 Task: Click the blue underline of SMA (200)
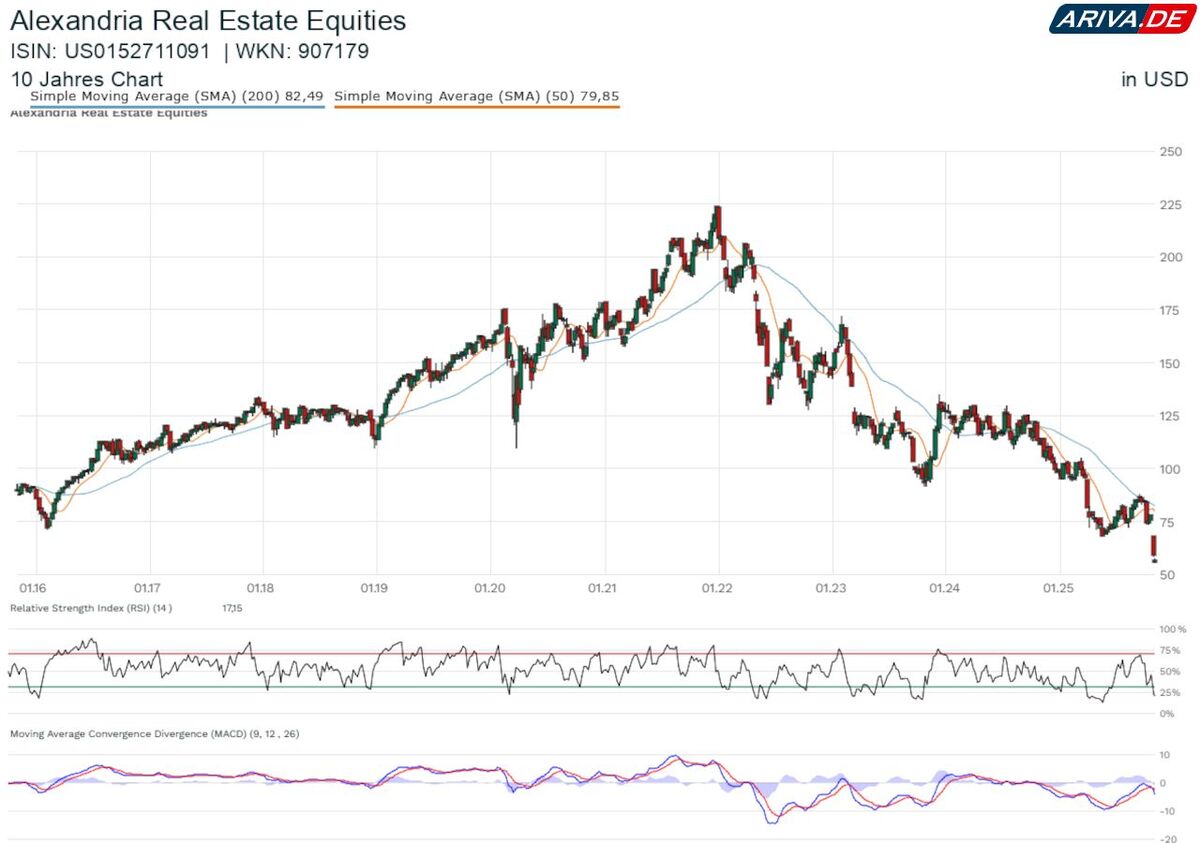(x=177, y=106)
